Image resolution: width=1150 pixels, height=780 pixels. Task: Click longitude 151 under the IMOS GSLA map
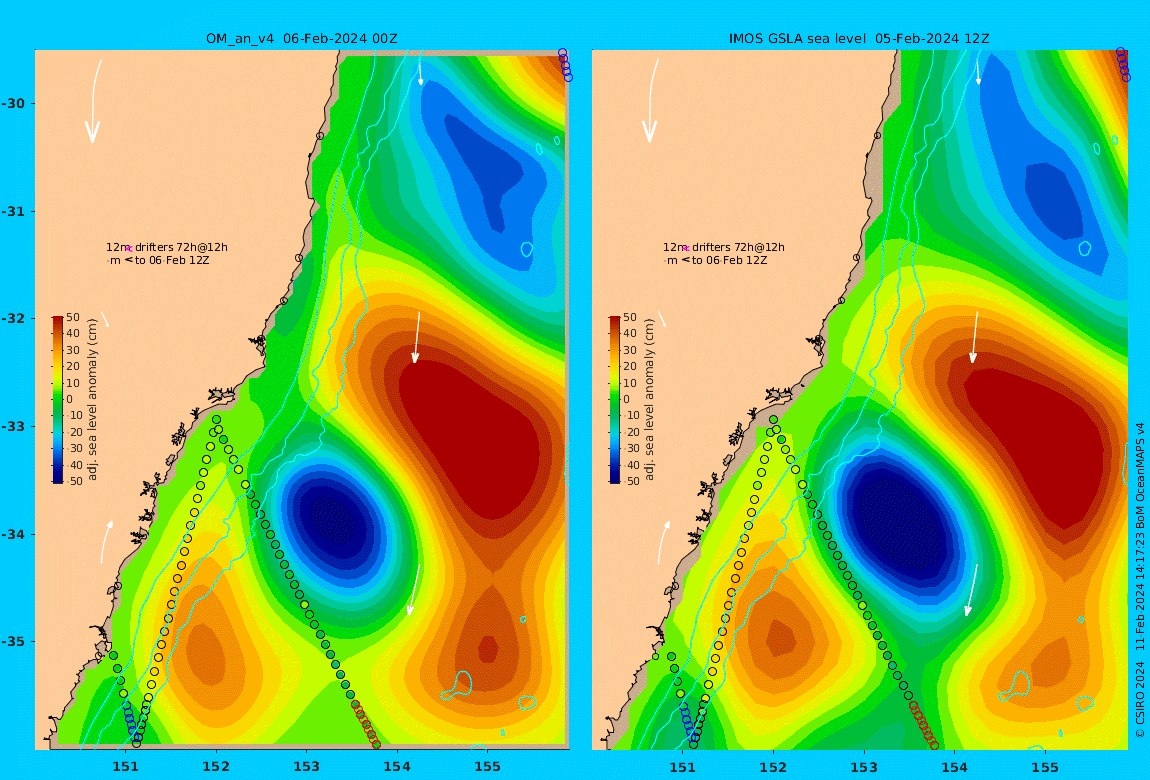683,767
